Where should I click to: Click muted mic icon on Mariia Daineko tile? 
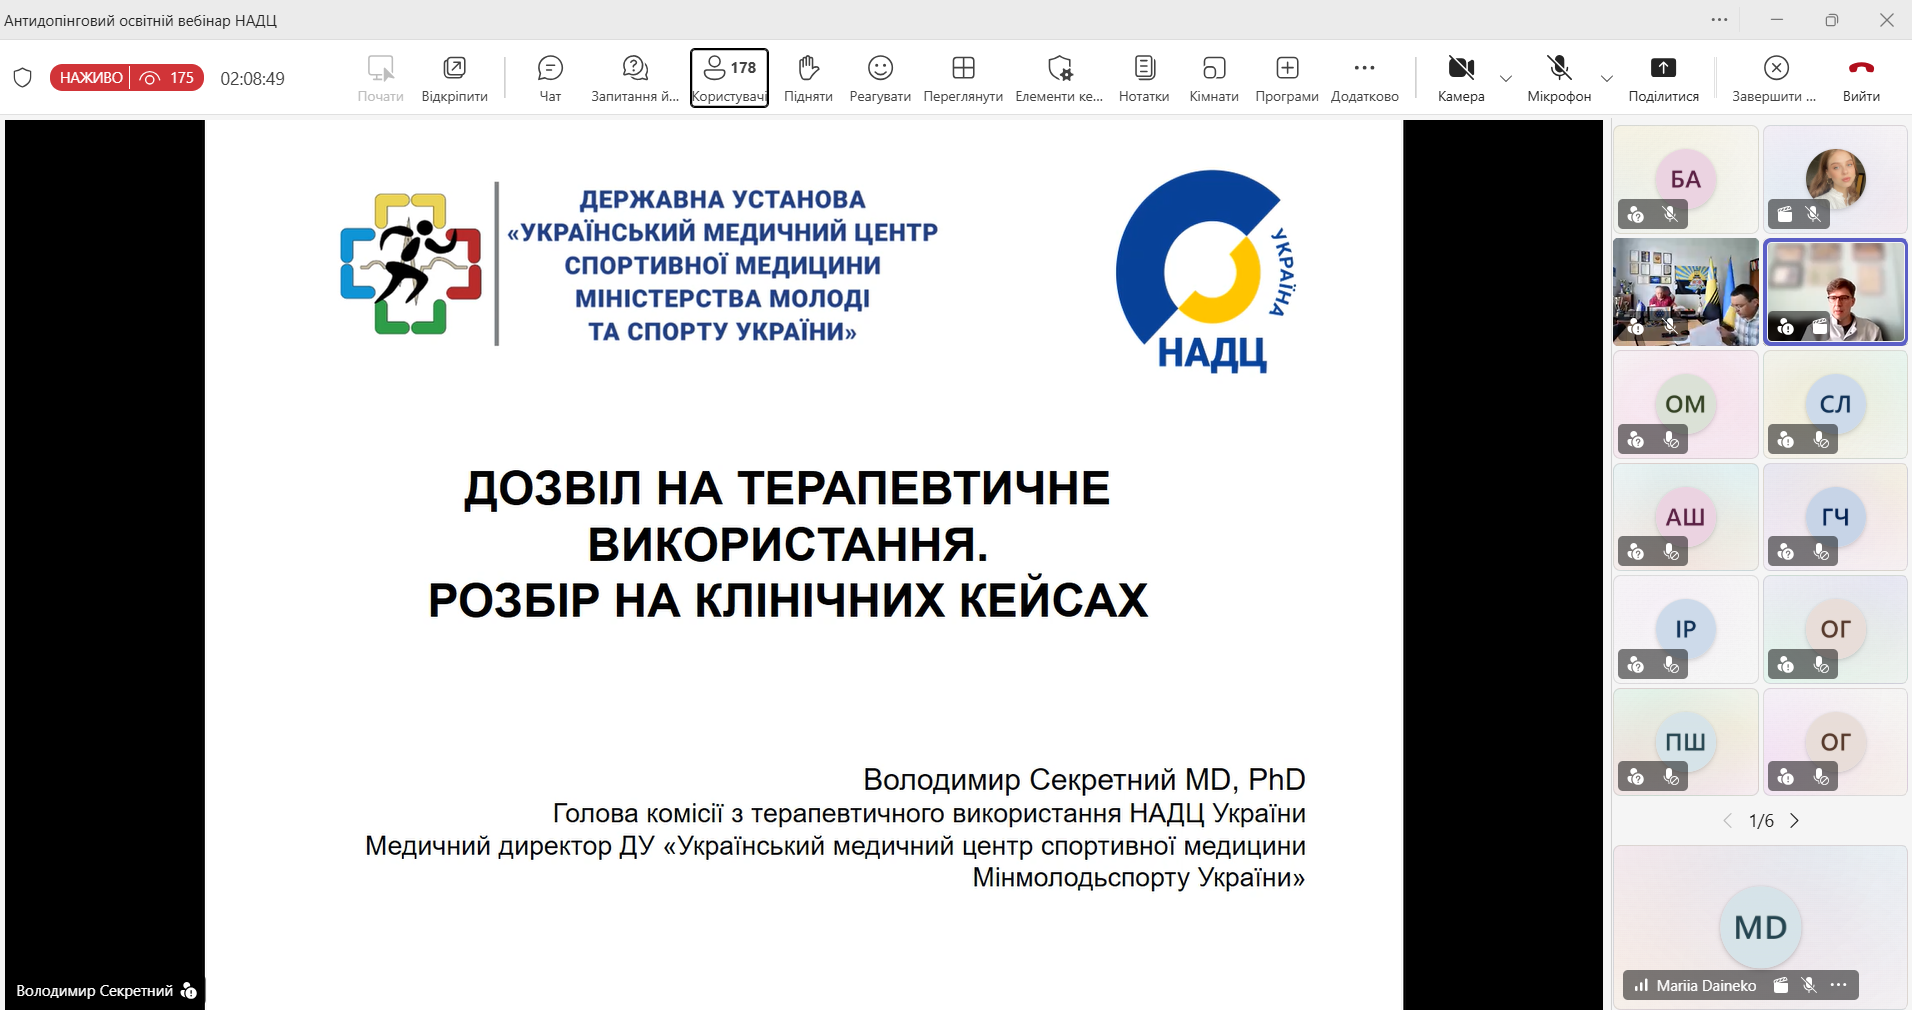[x=1809, y=985]
